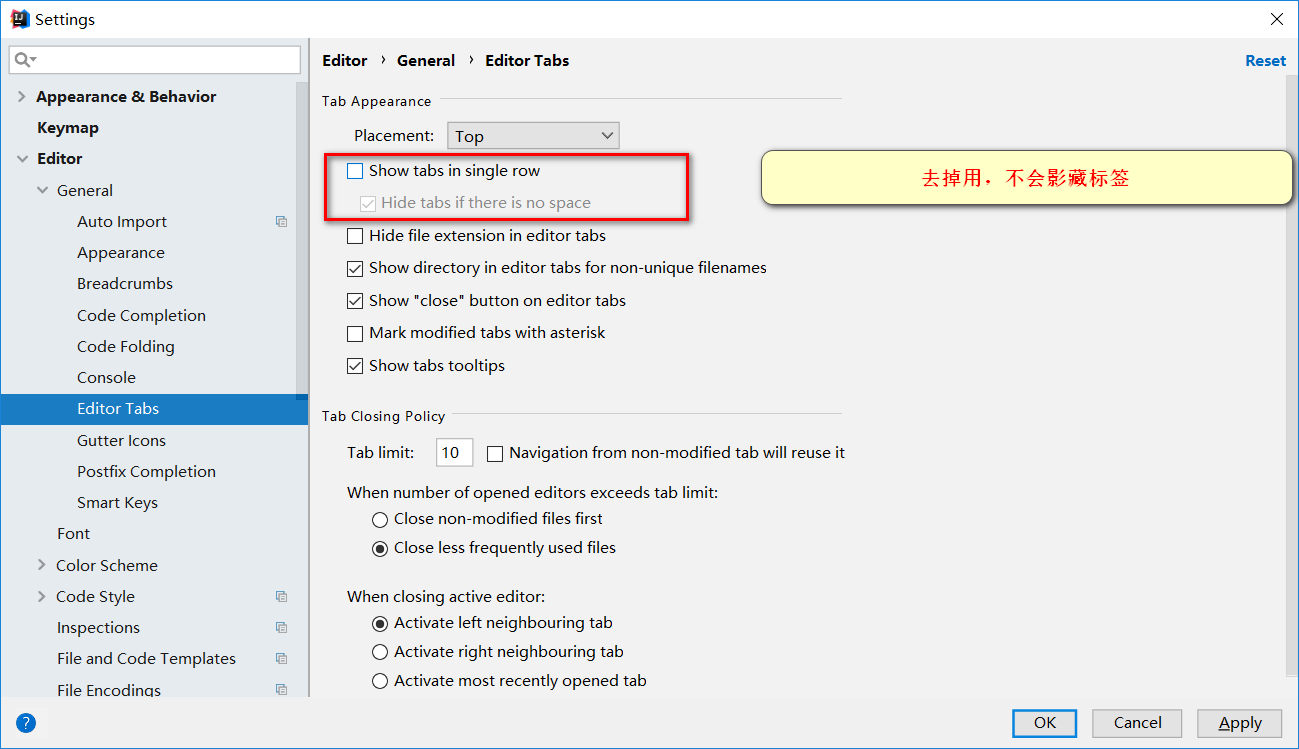The width and height of the screenshot is (1299, 749).
Task: Click the Tab limit input field
Action: [x=454, y=453]
